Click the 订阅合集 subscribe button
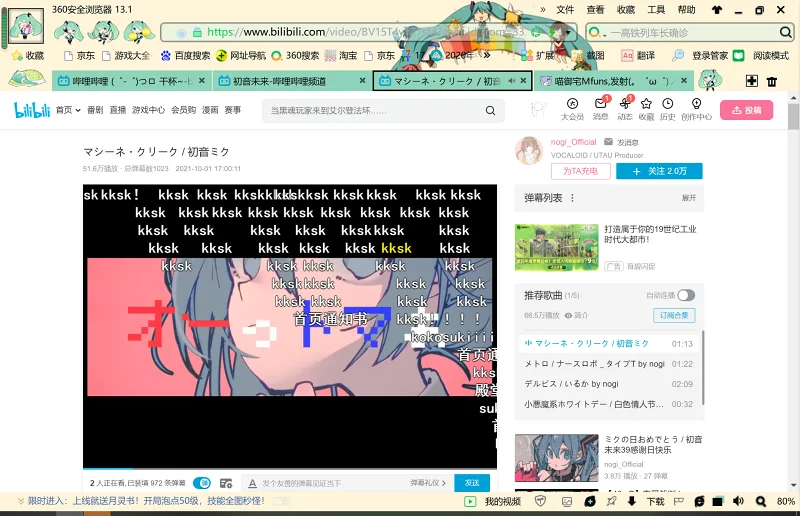The height and width of the screenshot is (516, 800). pyautogui.click(x=674, y=315)
